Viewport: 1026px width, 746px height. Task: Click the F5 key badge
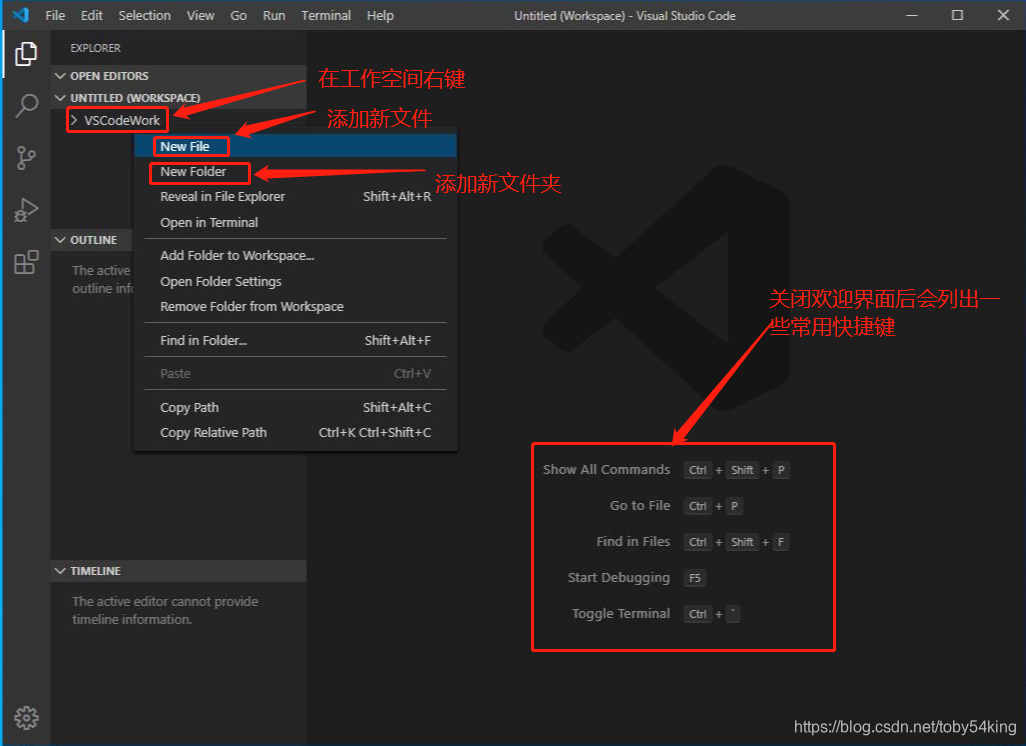[695, 578]
